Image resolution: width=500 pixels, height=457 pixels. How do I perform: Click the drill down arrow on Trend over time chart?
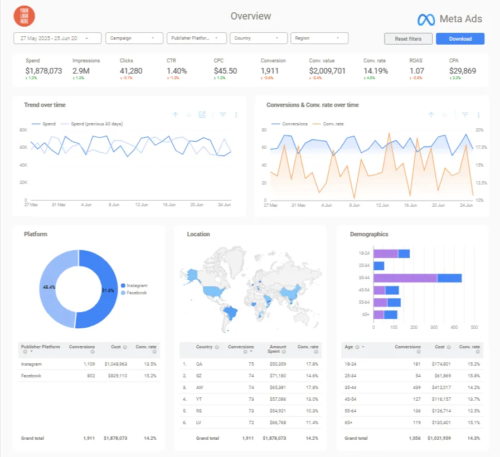coord(189,115)
